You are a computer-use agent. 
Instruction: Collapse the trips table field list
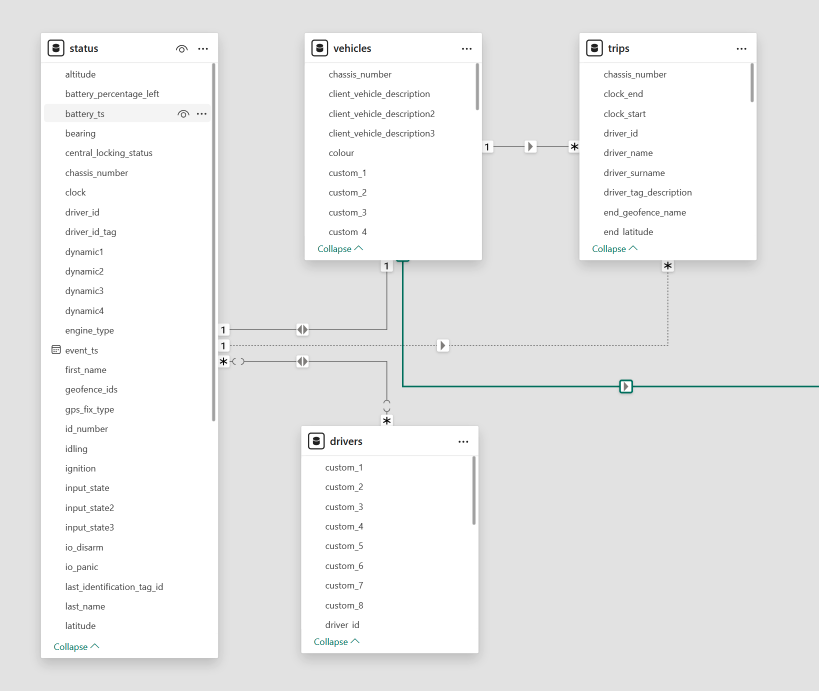[x=615, y=248]
